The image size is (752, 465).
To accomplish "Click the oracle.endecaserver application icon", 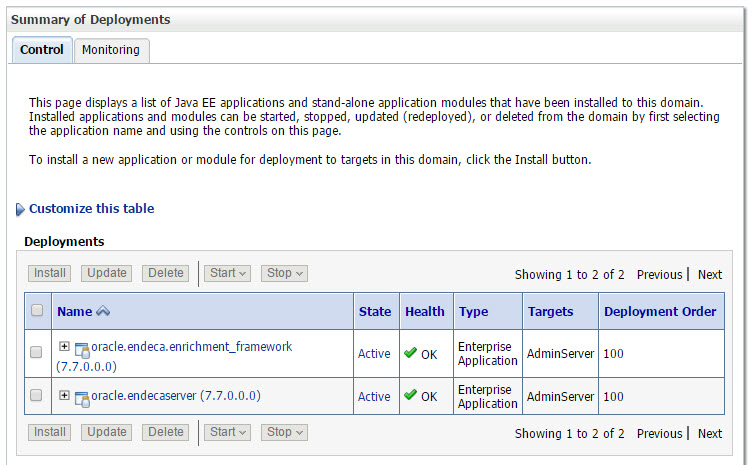I will point(82,399).
